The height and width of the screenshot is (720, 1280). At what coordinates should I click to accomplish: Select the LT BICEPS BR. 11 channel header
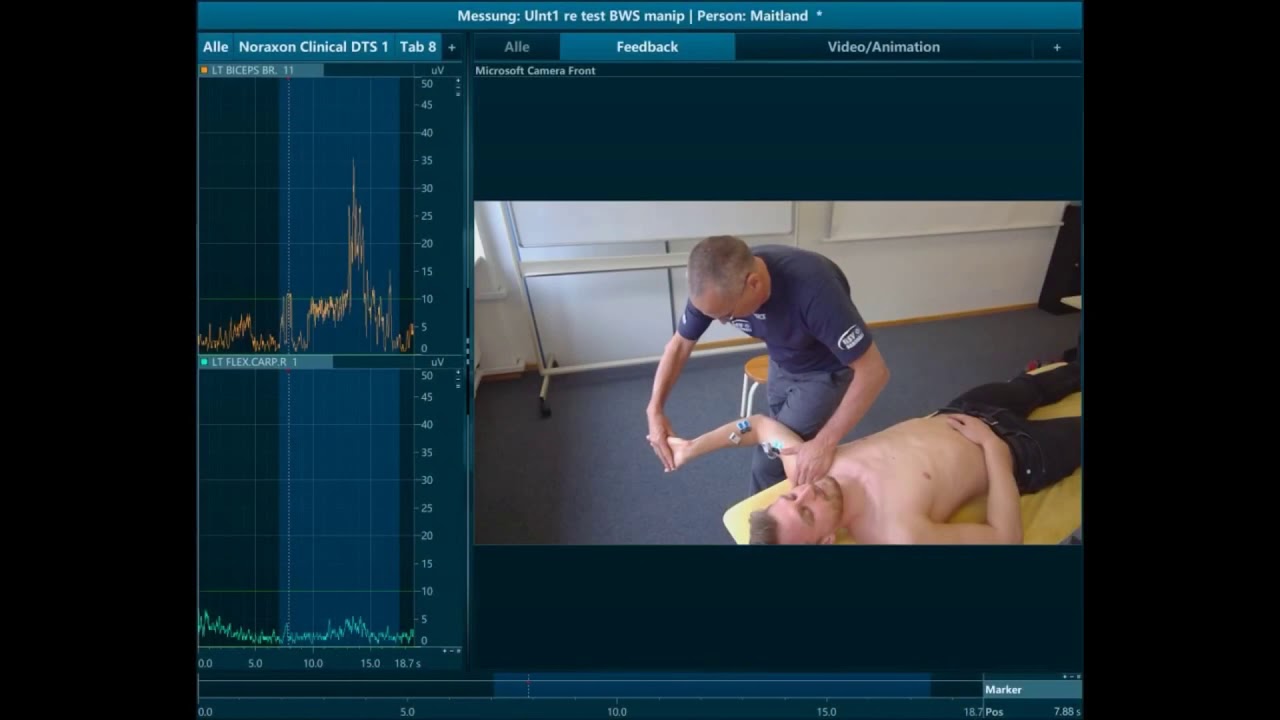(x=261, y=71)
